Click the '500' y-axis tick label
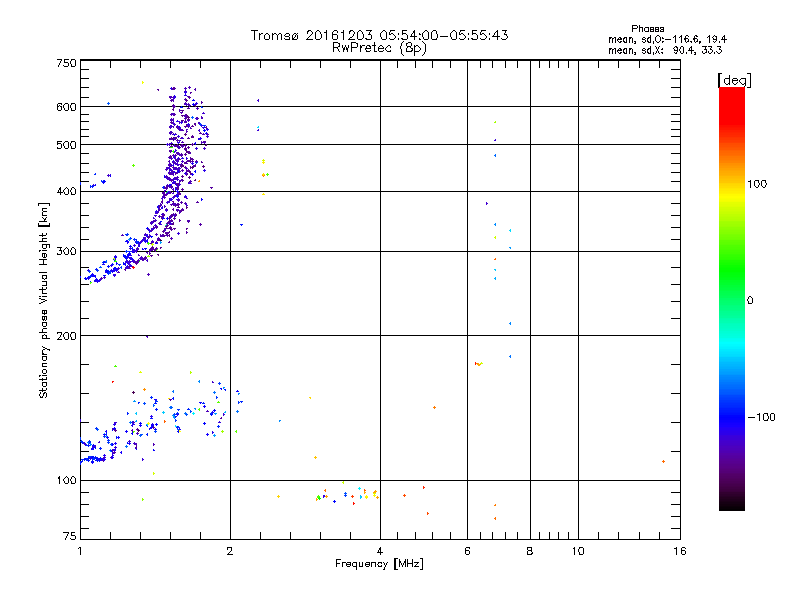This screenshot has width=800, height=600. click(x=66, y=145)
